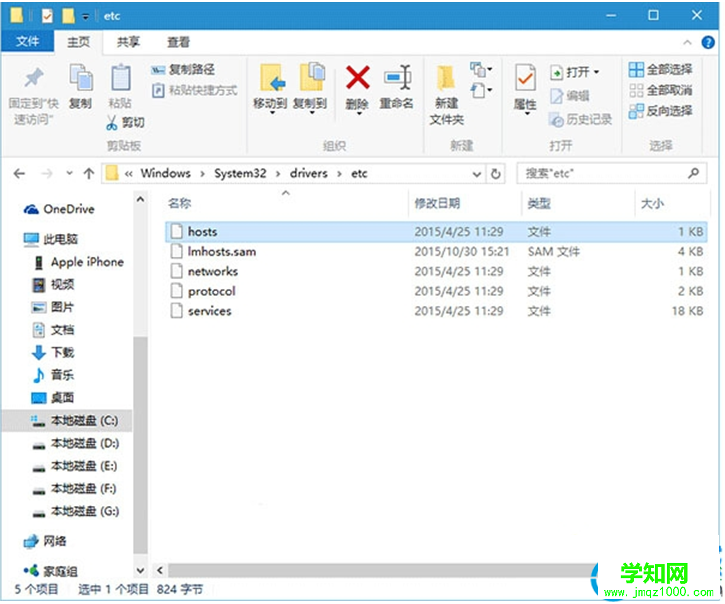The height and width of the screenshot is (604, 725).
Task: Open Pictures (图片) folder in sidebar
Action: (53, 307)
